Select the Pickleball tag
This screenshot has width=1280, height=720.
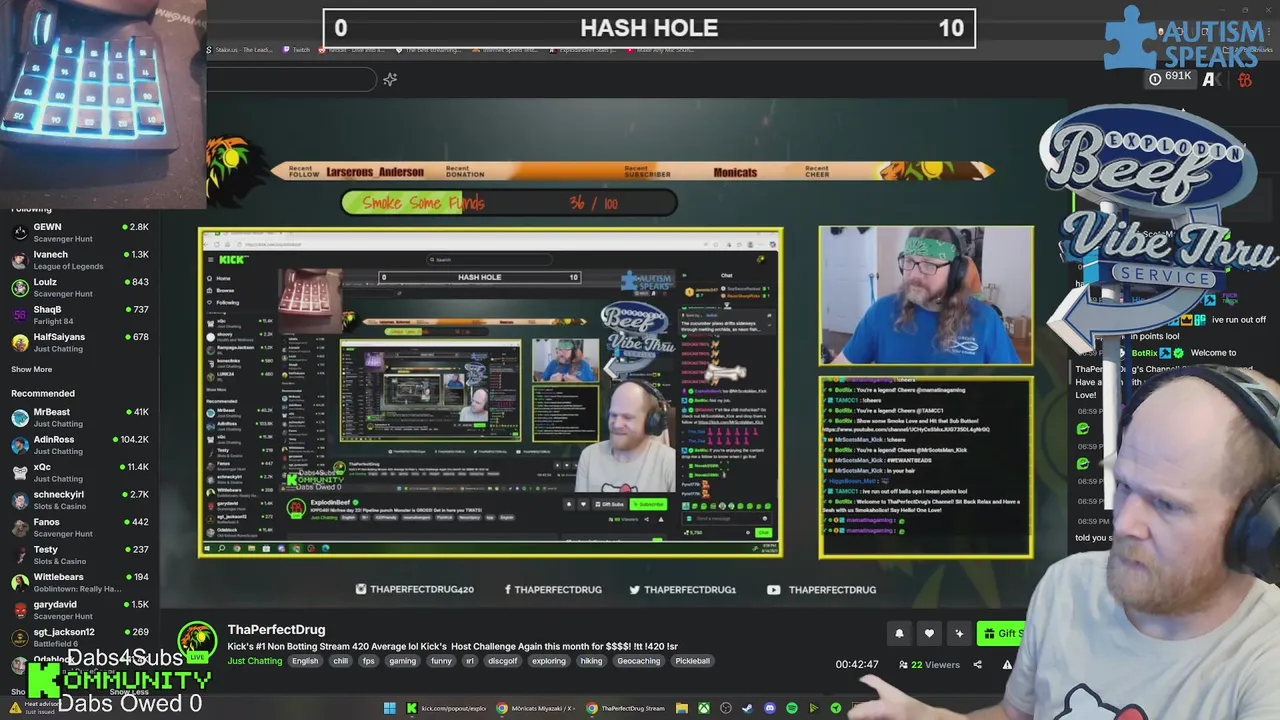pos(692,661)
